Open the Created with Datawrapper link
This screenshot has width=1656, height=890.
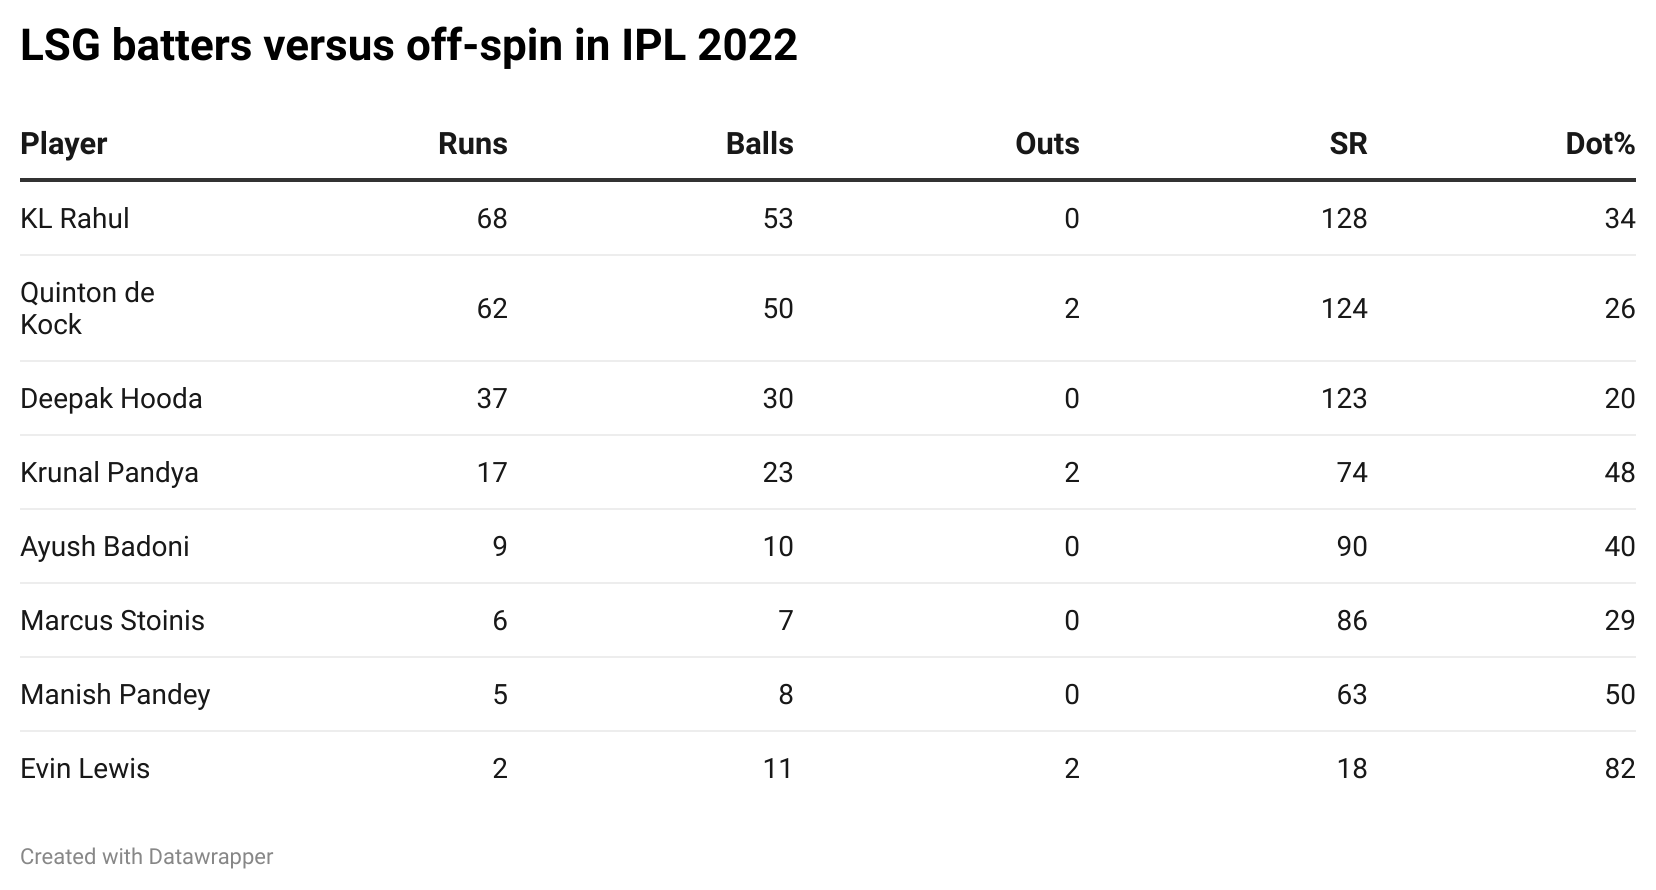[x=147, y=857]
